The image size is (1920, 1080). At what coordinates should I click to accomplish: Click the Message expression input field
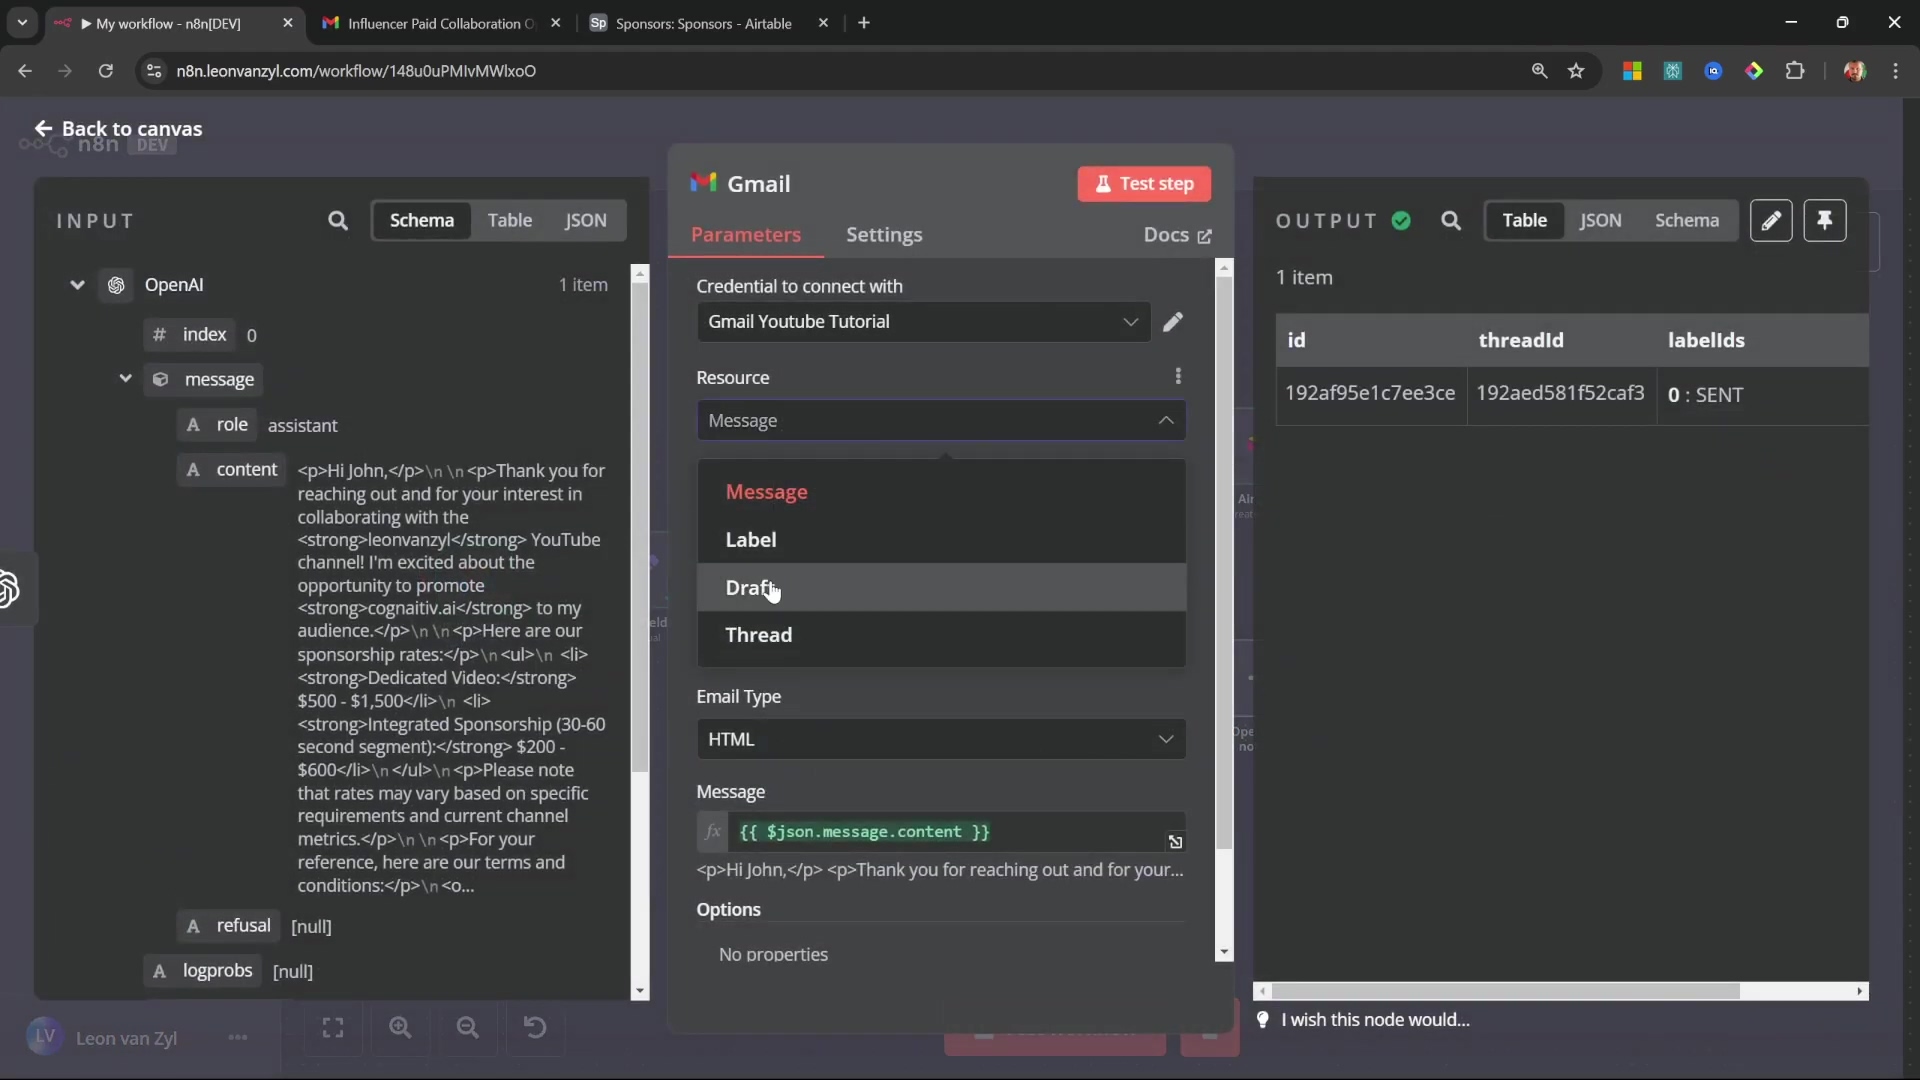click(x=940, y=832)
